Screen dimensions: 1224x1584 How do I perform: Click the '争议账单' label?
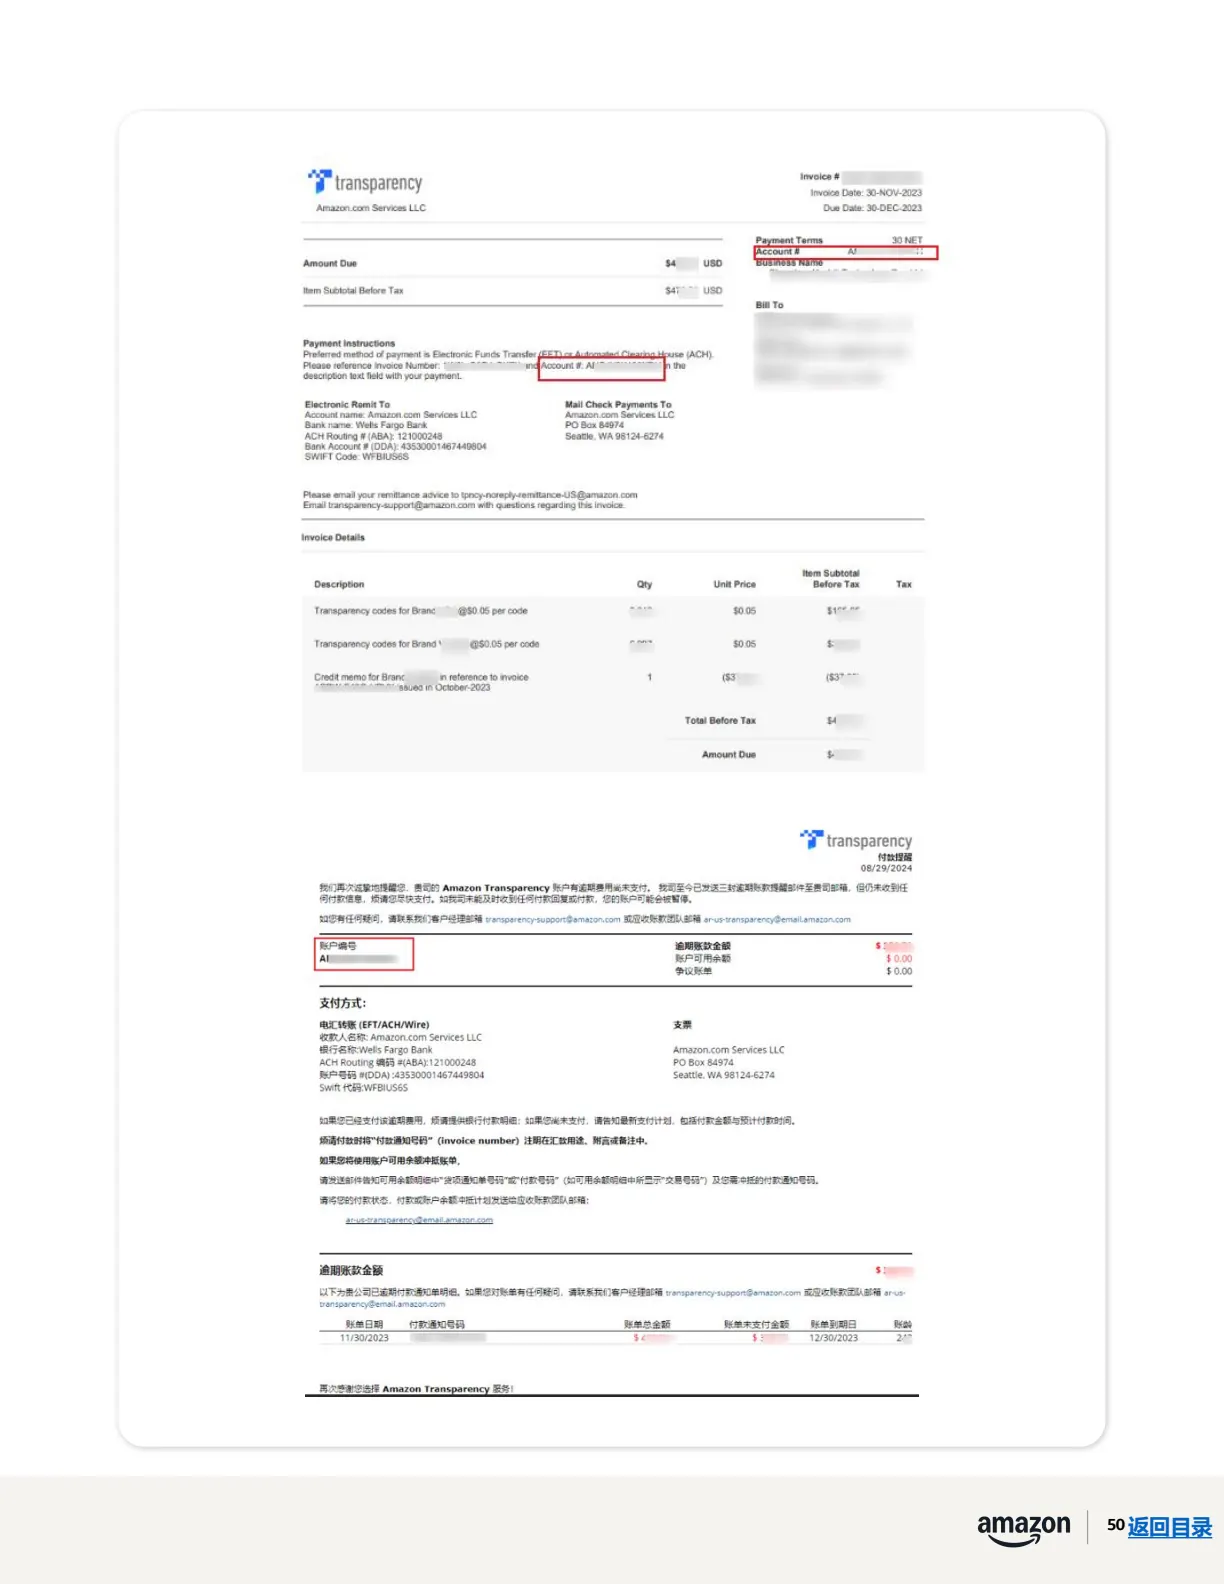[x=694, y=971]
